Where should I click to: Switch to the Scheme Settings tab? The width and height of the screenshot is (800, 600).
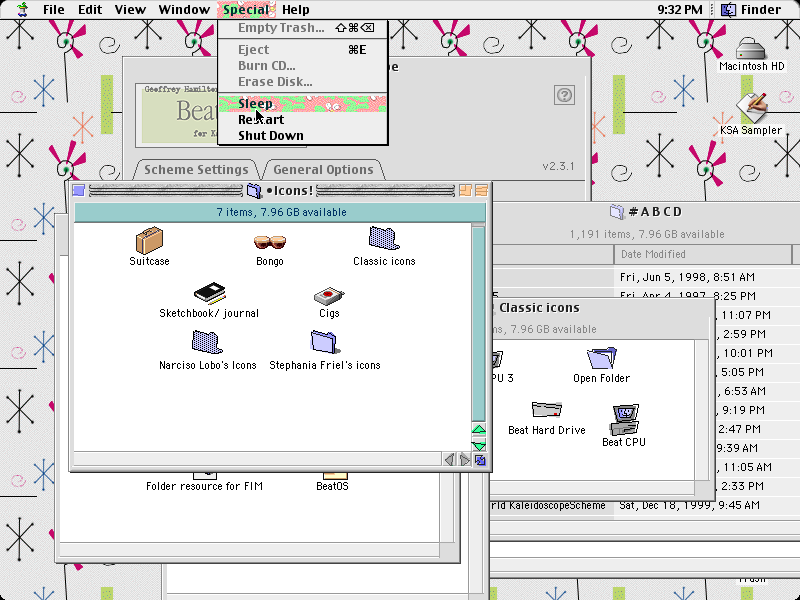(196, 169)
